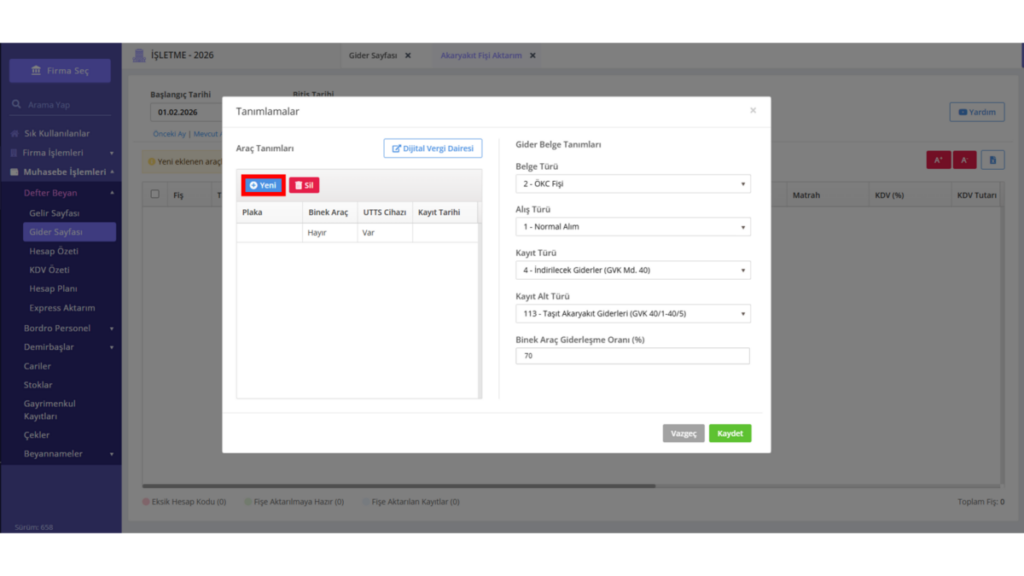Toggle the select-all checkbox in Fiş header
1024x576 pixels.
click(x=155, y=194)
